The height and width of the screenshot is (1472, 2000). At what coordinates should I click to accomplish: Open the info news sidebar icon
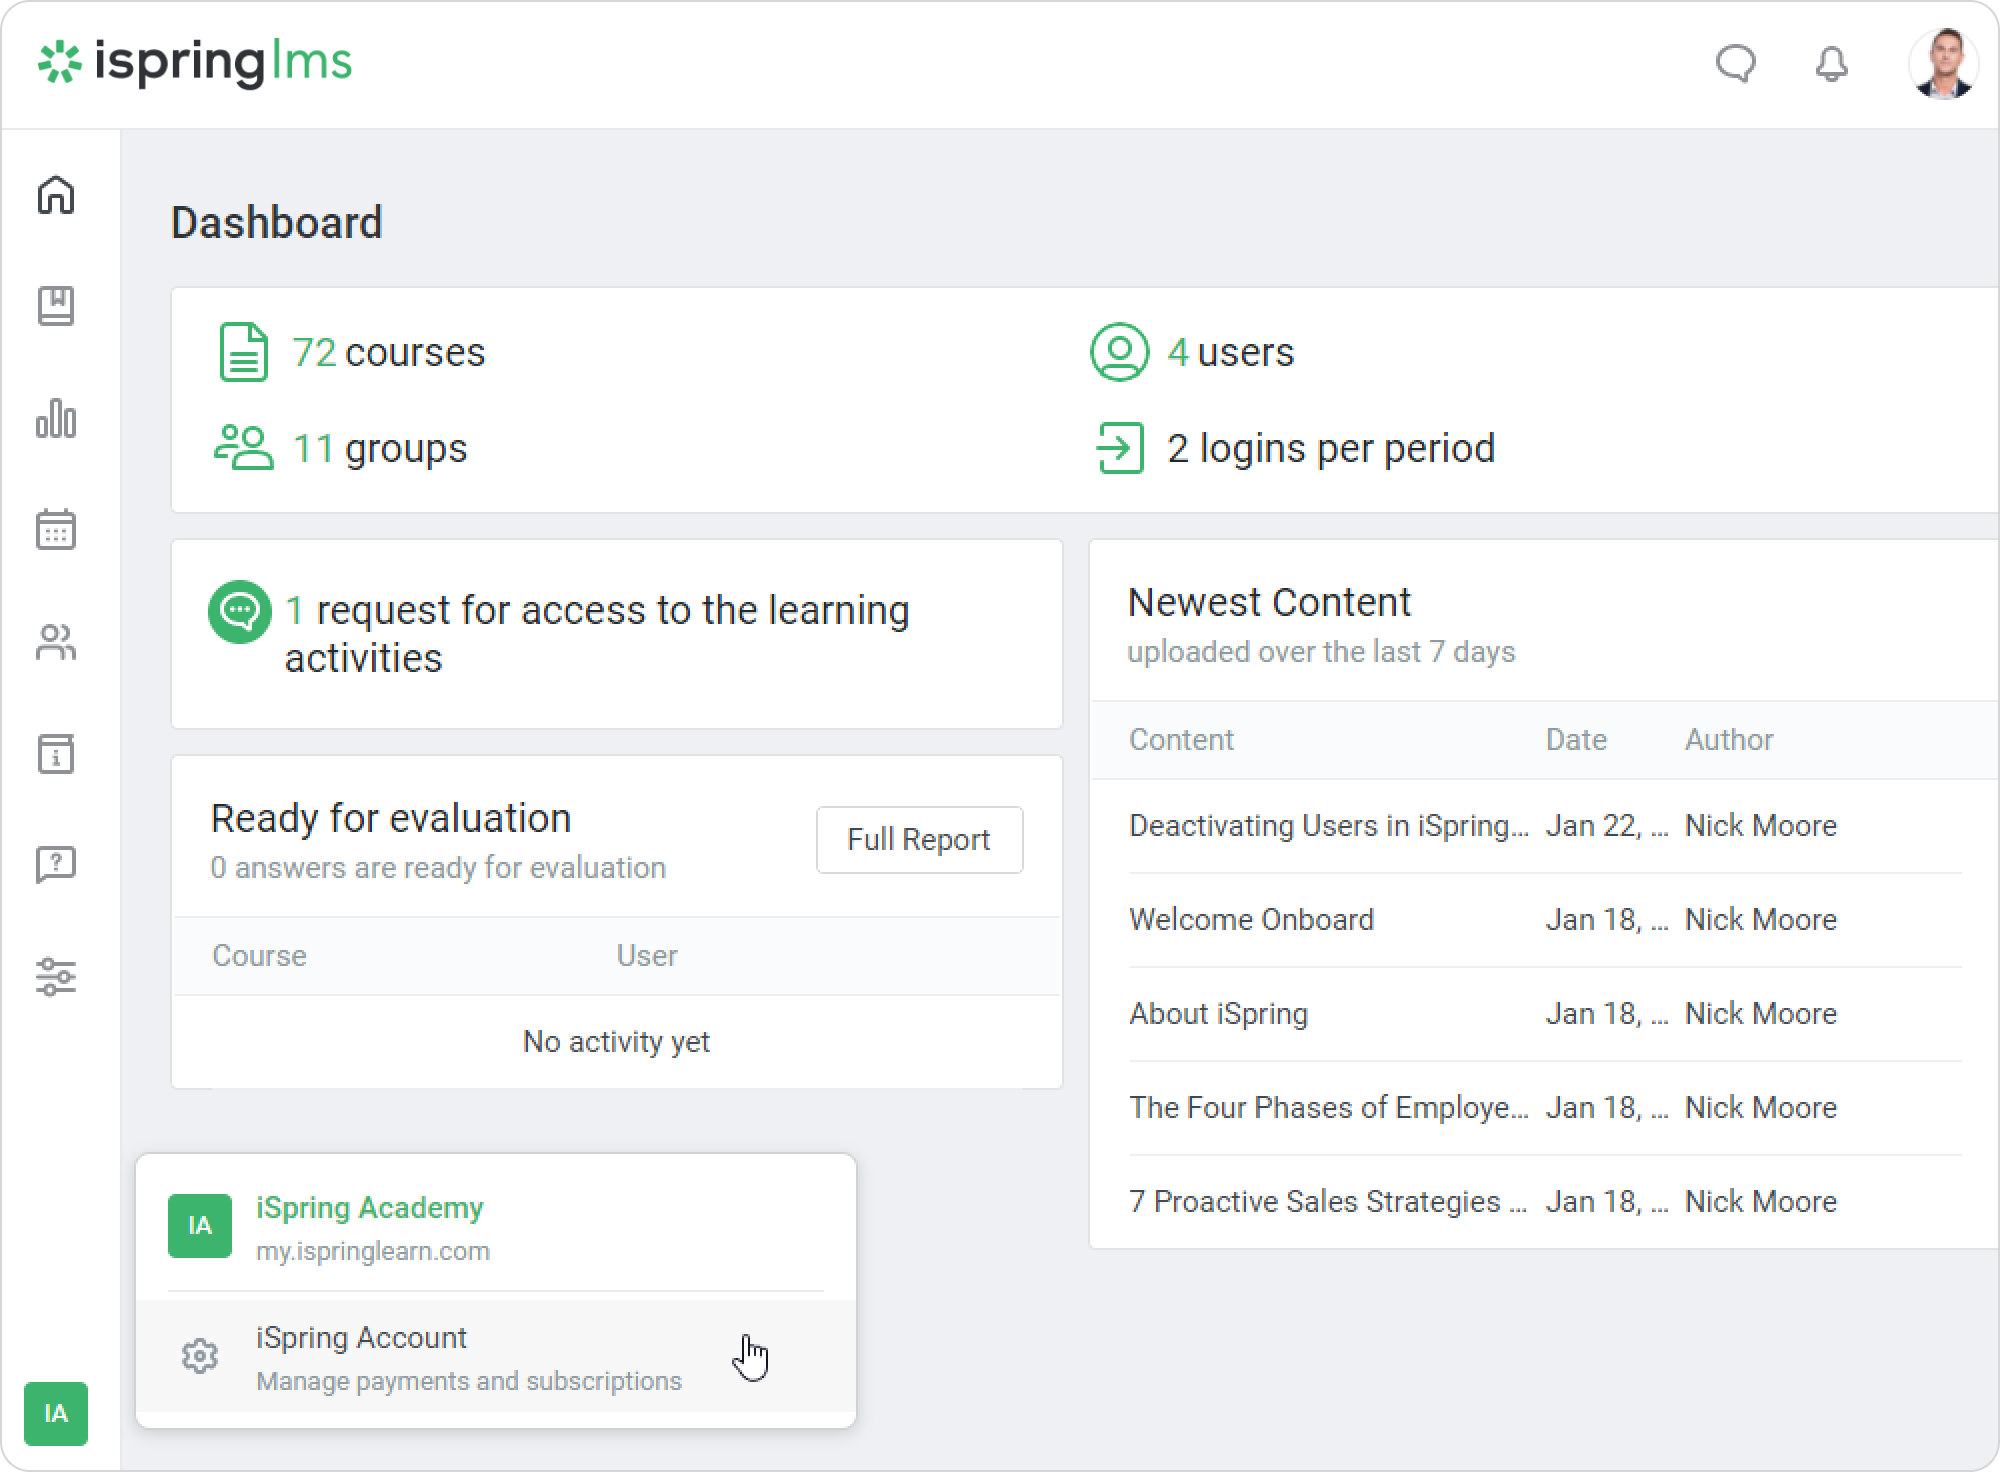56,754
